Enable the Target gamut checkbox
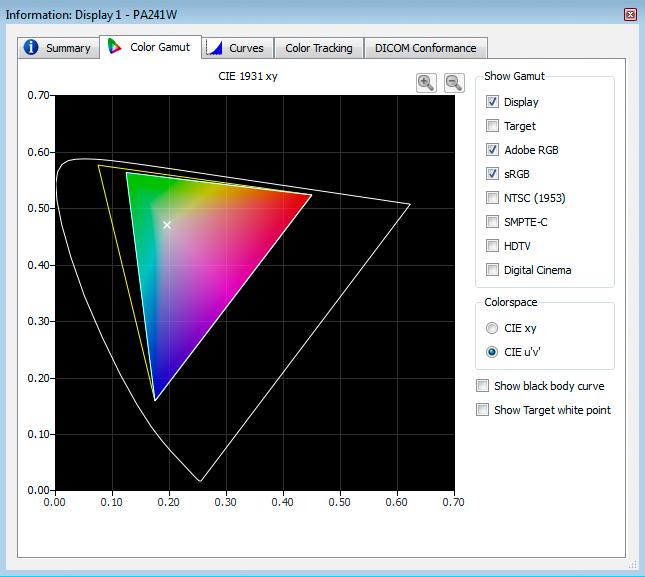The width and height of the screenshot is (645, 577). pyautogui.click(x=492, y=125)
